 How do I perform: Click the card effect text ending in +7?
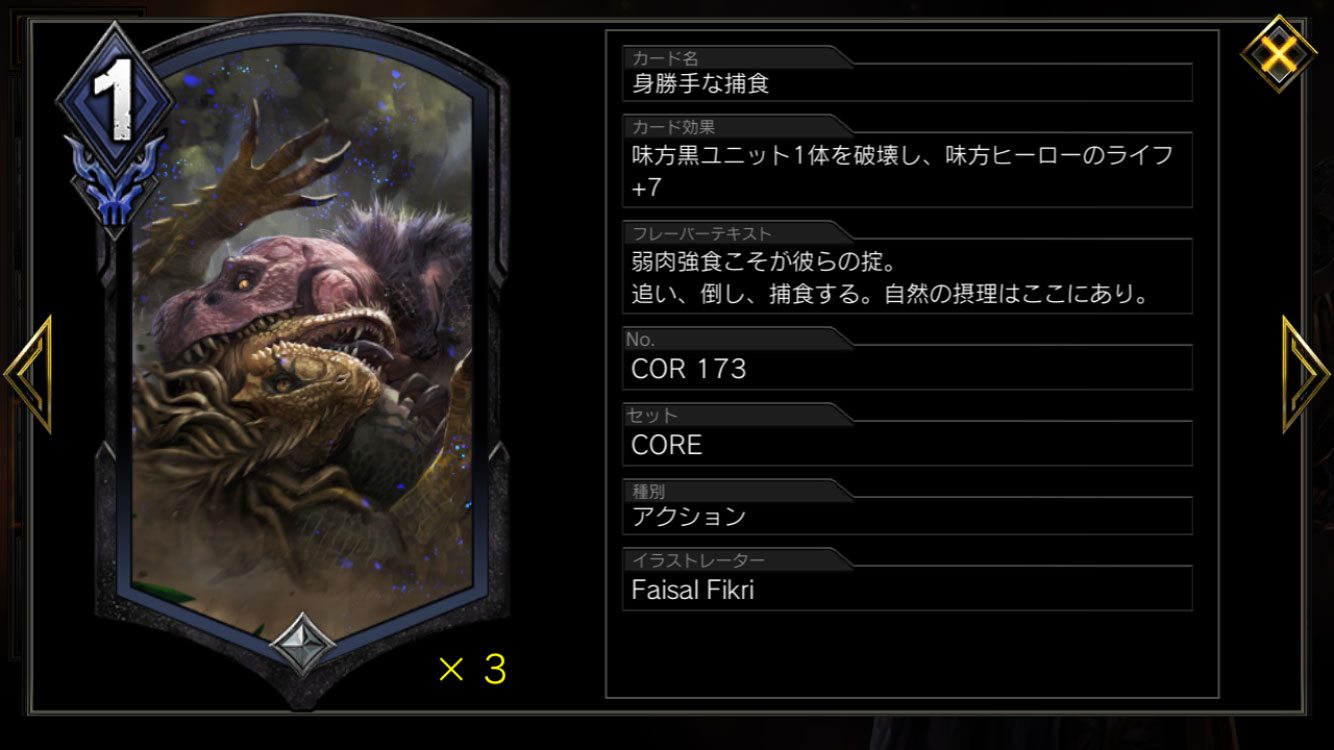coord(907,170)
